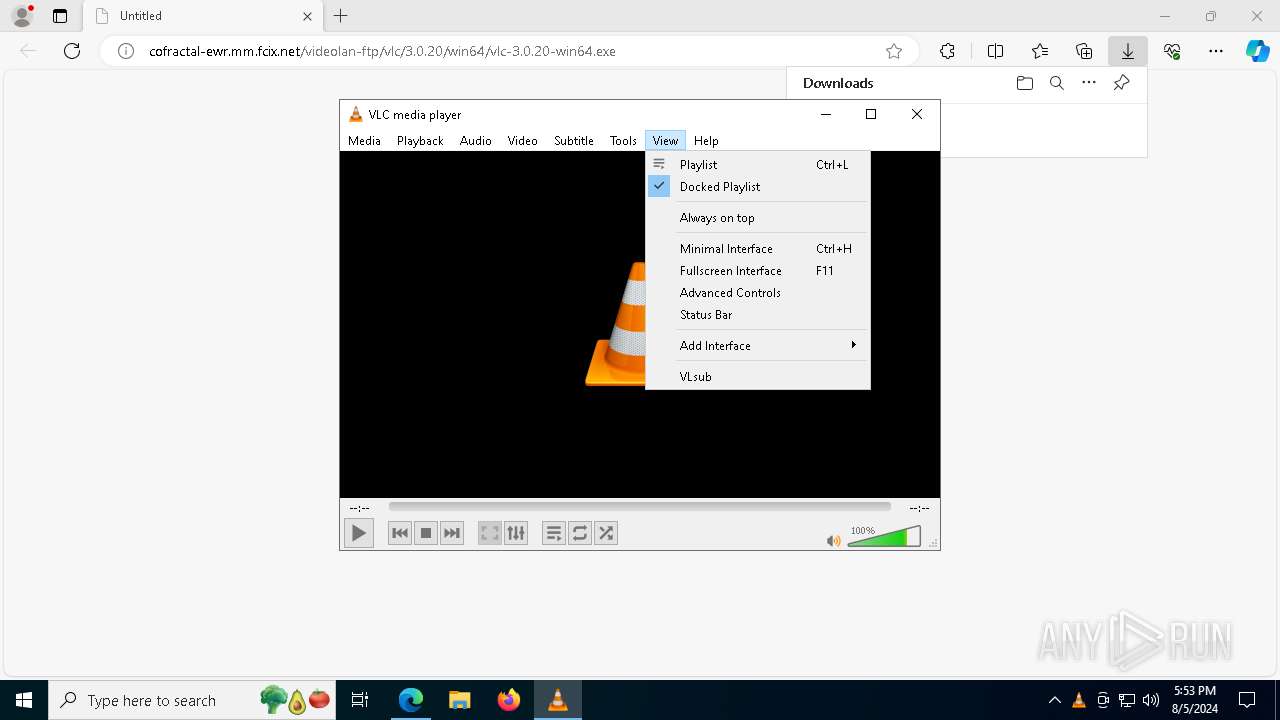Click the Edge downloads toolbar icon
The width and height of the screenshot is (1280, 720).
(1128, 51)
